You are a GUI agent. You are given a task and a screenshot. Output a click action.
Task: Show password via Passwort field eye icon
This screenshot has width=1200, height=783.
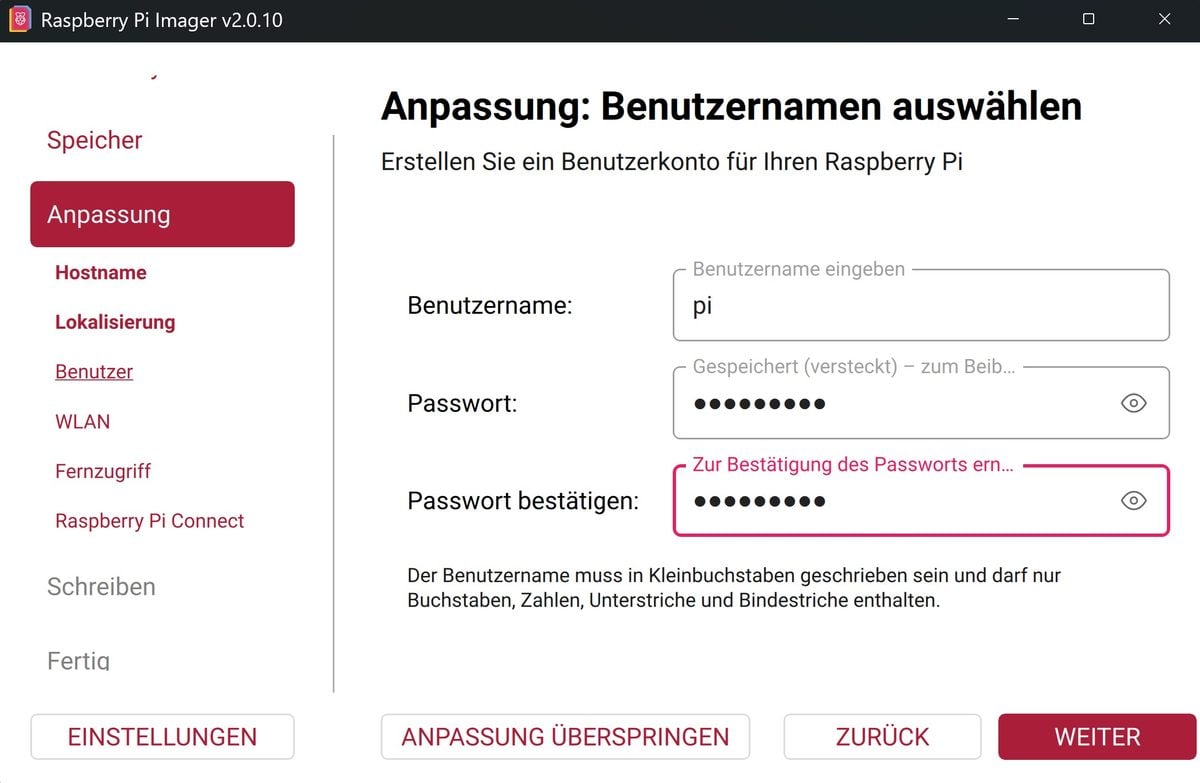click(1133, 403)
